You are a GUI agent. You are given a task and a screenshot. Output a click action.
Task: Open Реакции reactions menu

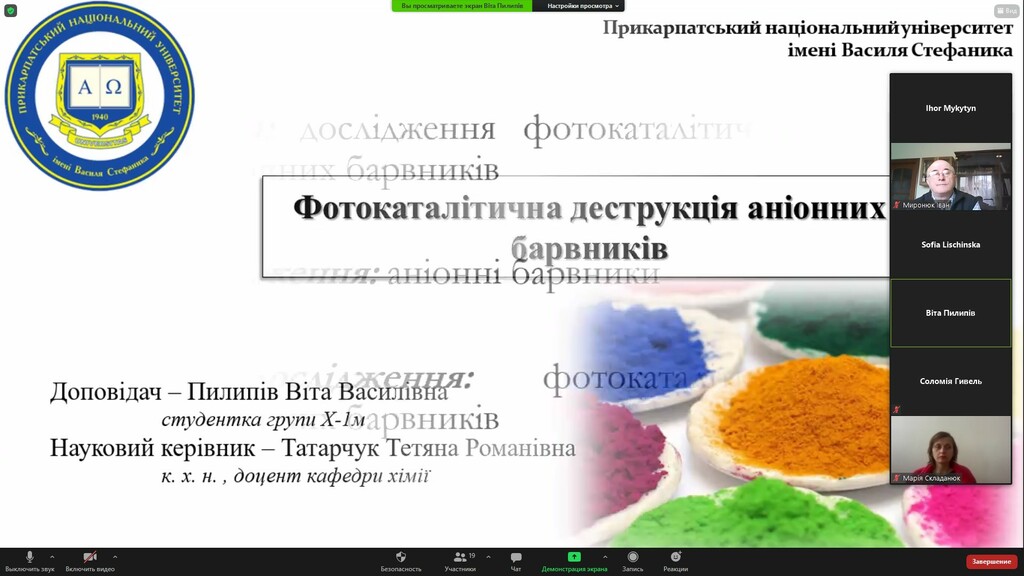click(x=675, y=561)
